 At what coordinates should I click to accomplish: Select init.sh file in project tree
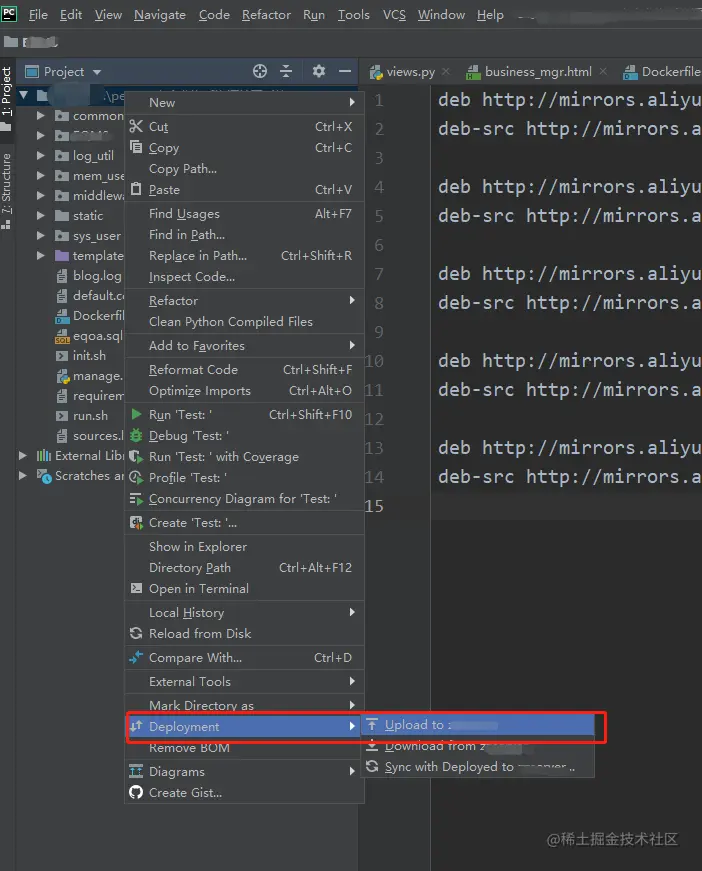click(x=89, y=356)
